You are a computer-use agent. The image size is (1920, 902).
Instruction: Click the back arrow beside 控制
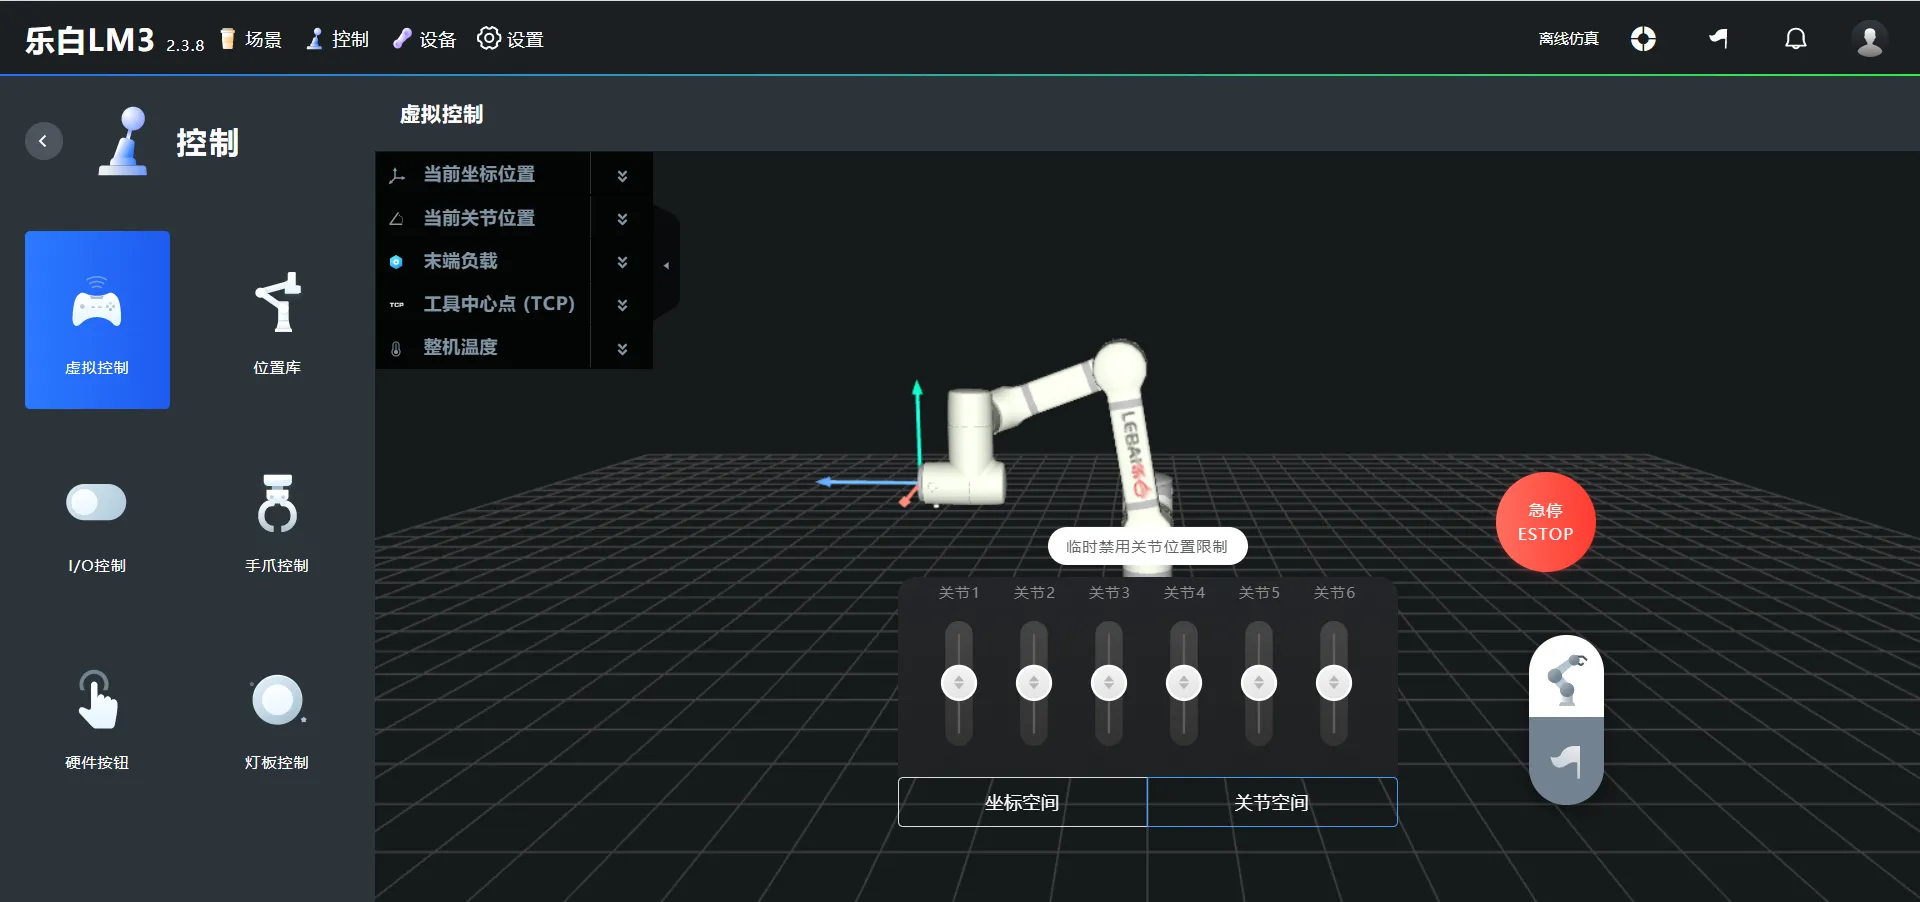(43, 141)
